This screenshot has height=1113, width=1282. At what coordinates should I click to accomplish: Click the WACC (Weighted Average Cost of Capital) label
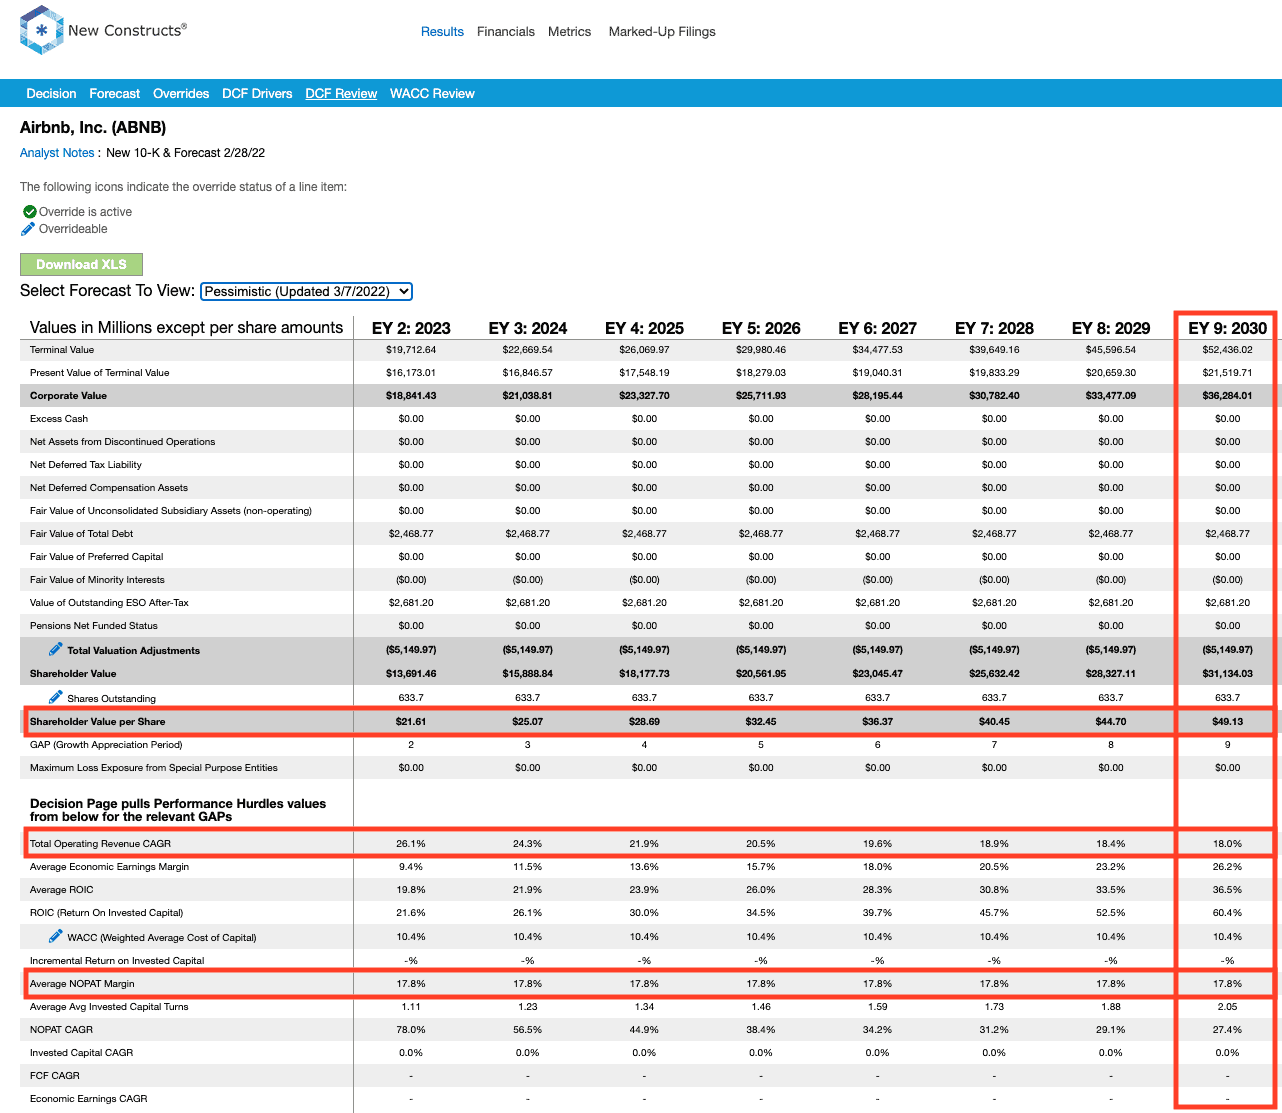click(x=162, y=938)
